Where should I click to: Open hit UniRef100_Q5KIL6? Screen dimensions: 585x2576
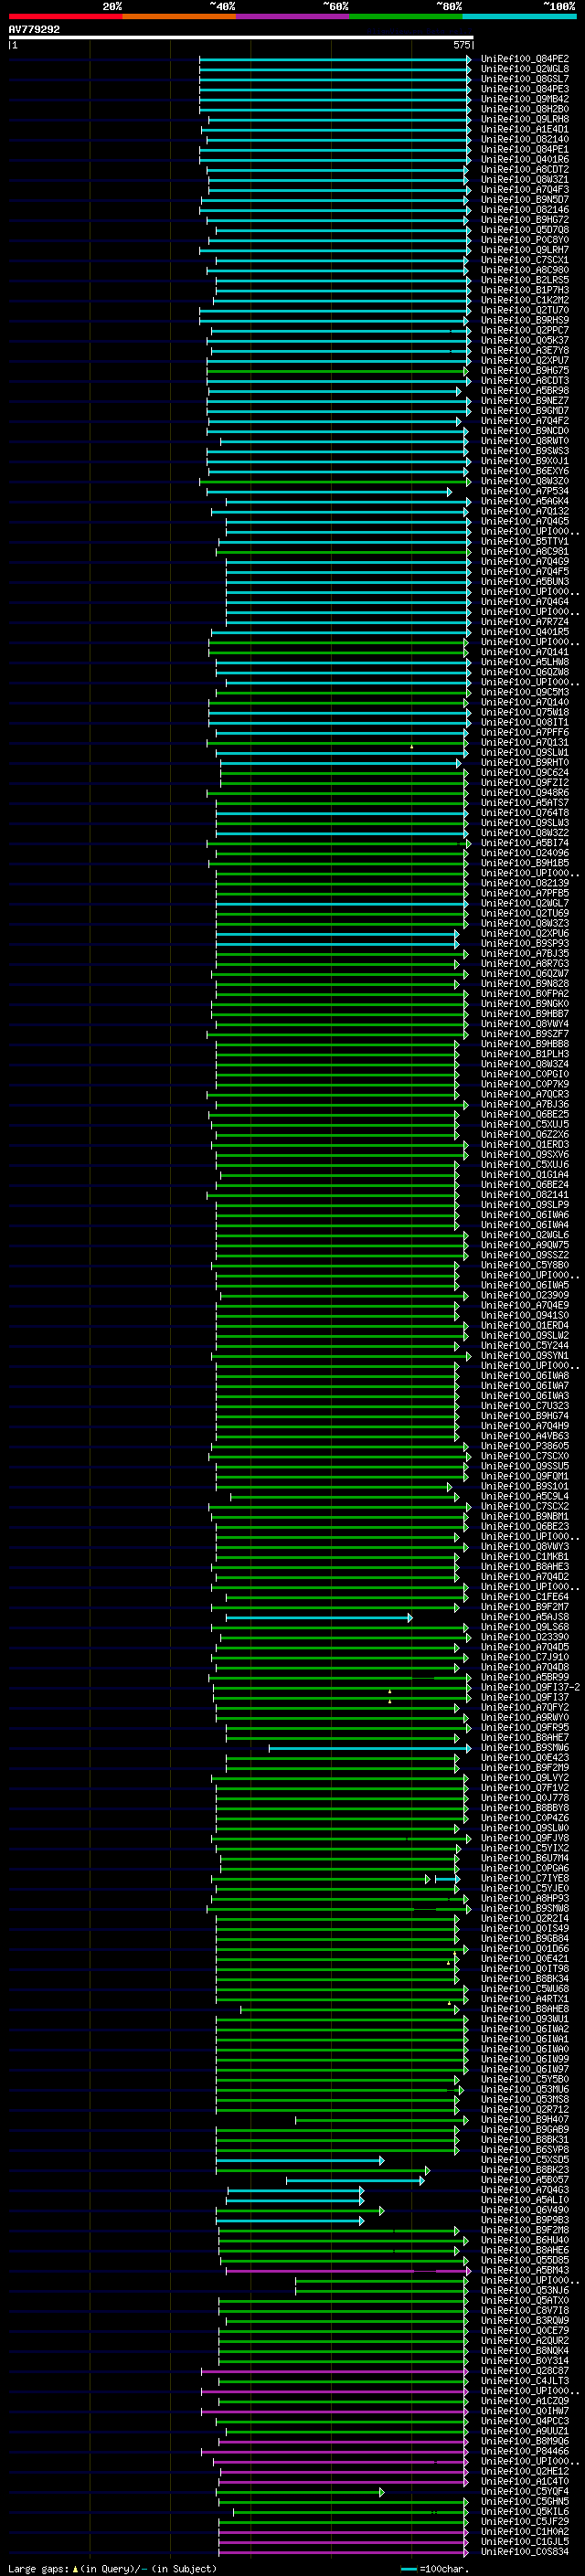(524, 2512)
